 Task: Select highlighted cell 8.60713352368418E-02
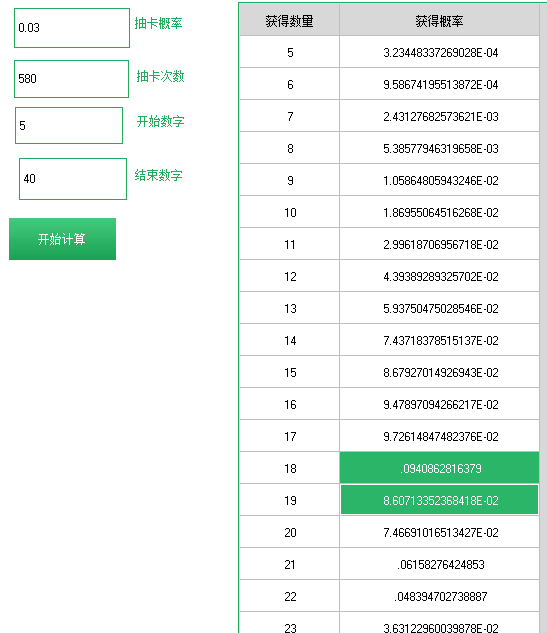(x=439, y=500)
